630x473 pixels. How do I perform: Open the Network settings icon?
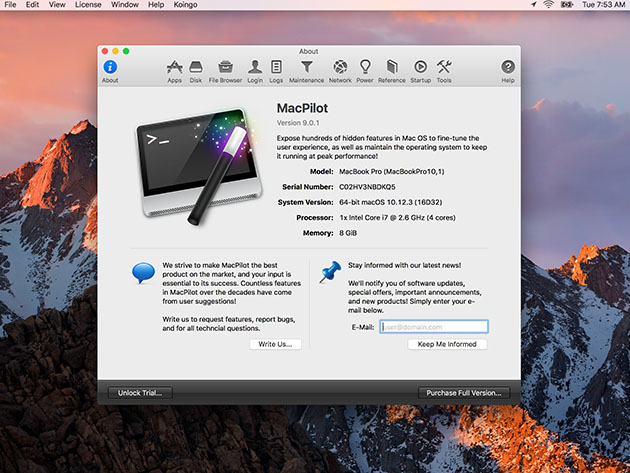(340, 68)
